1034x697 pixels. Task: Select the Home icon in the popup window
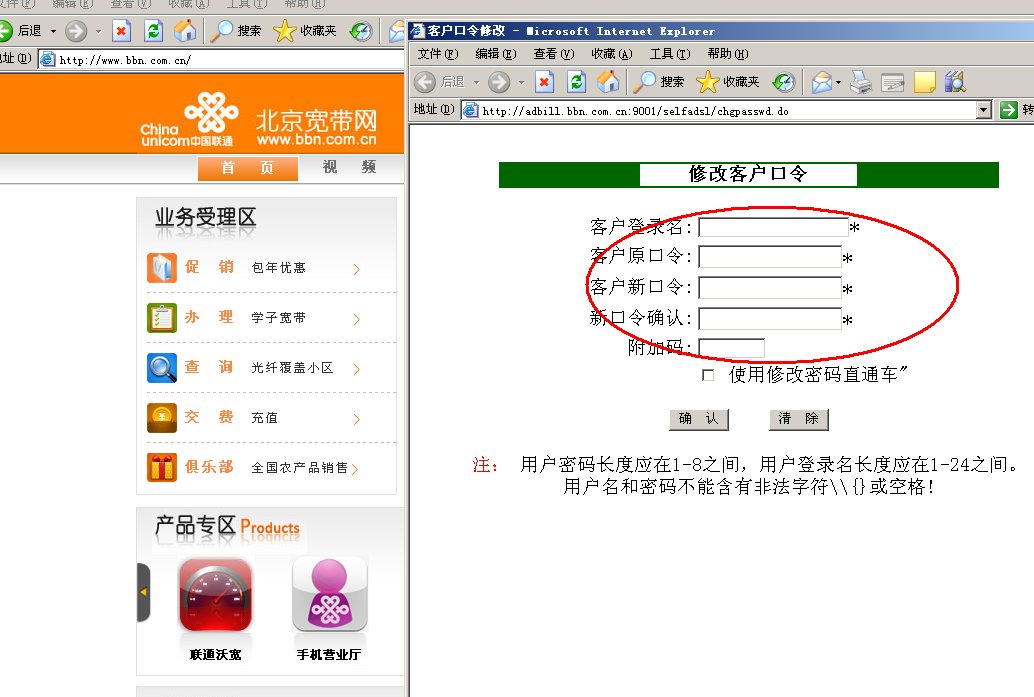pyautogui.click(x=608, y=82)
